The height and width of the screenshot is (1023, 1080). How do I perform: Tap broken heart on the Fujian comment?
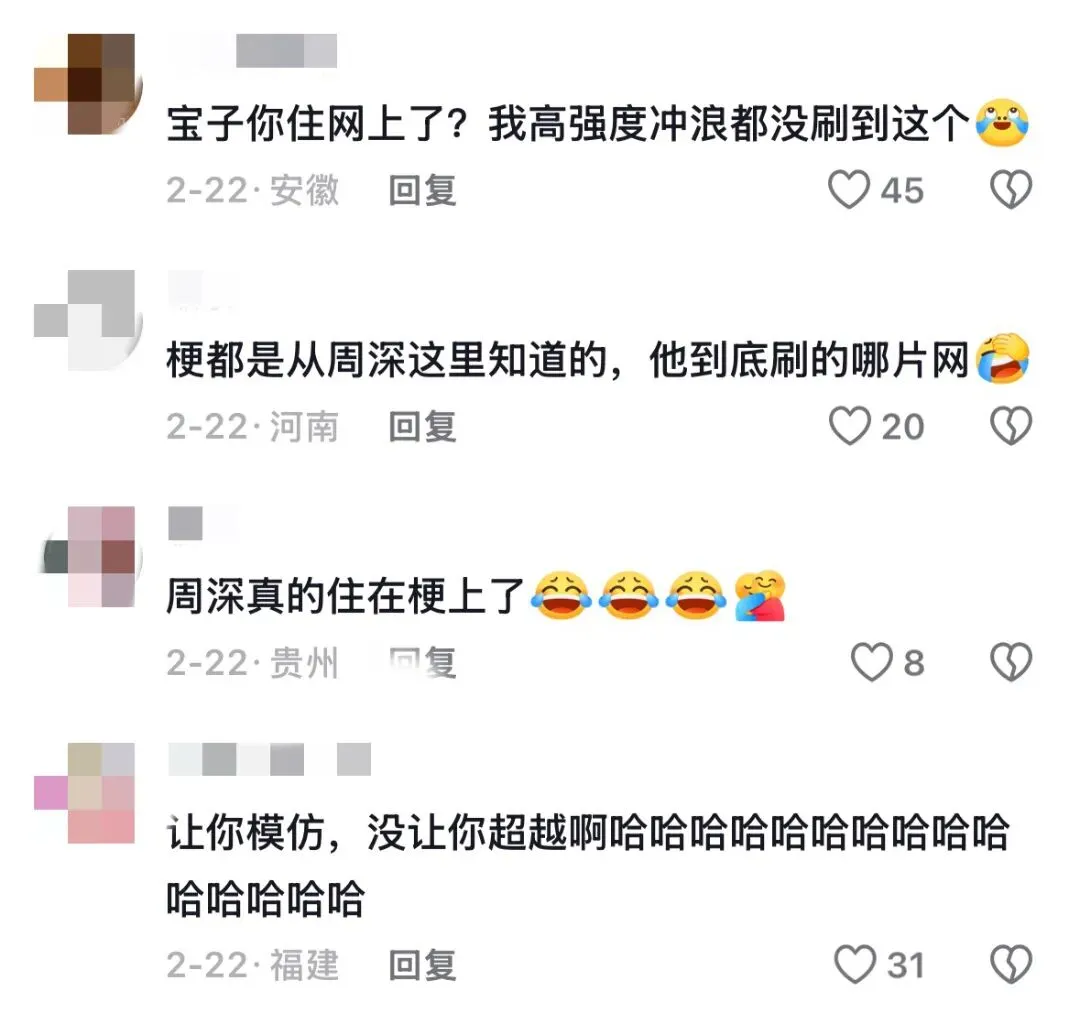tap(1010, 964)
